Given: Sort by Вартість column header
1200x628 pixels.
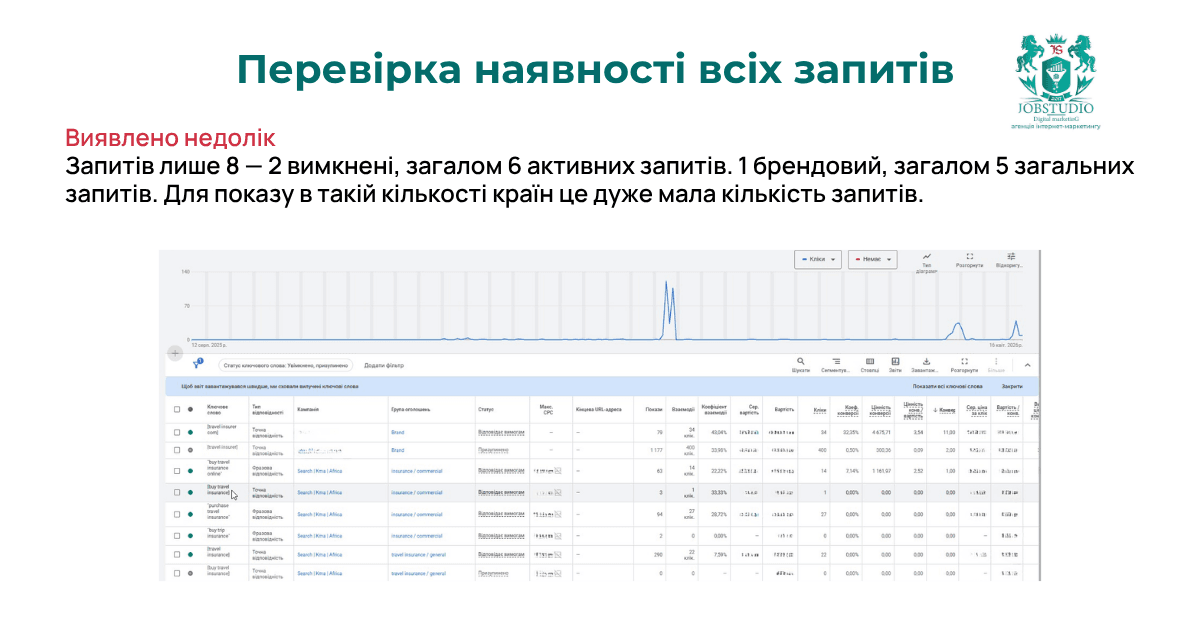Looking at the screenshot, I should pos(785,409).
